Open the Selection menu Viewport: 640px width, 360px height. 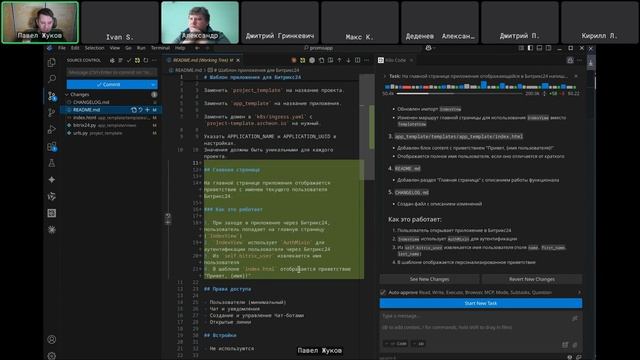95,48
